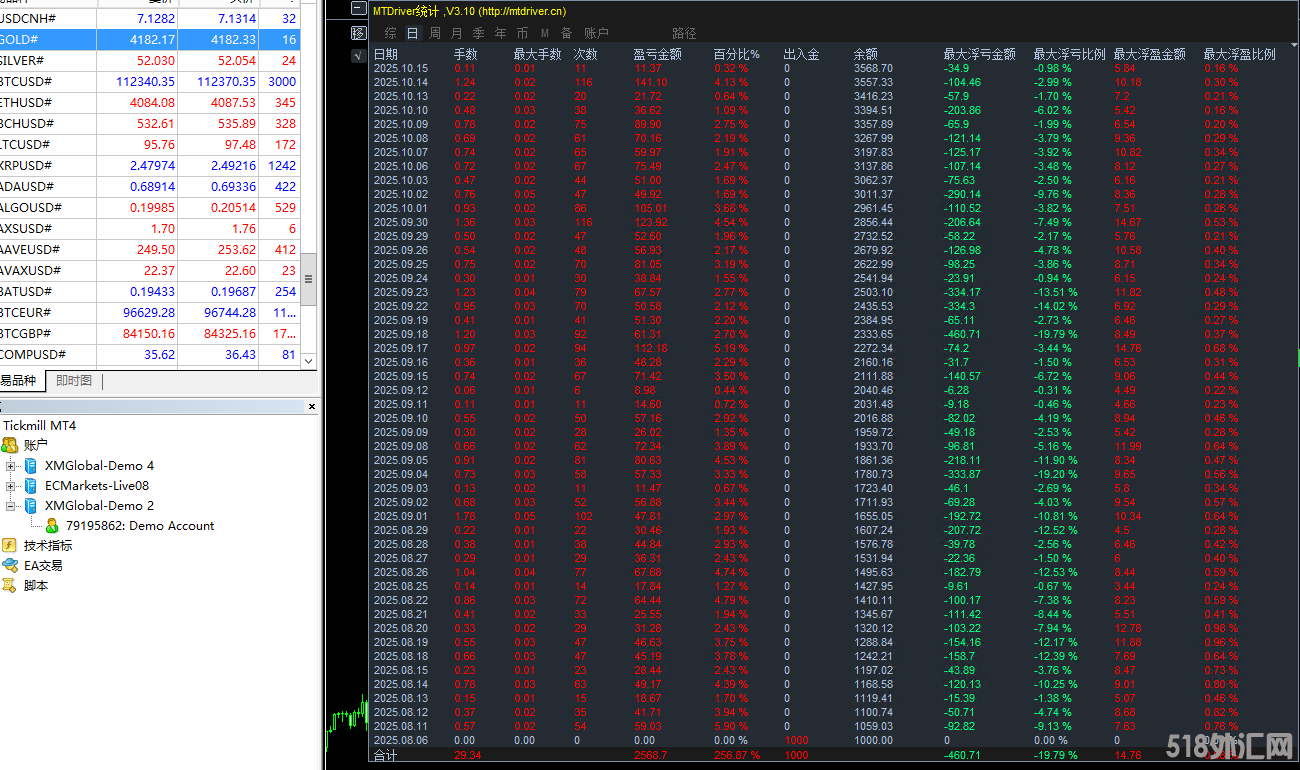Switch statistics to 周 weekly view
This screenshot has height=770, width=1300.
[434, 33]
